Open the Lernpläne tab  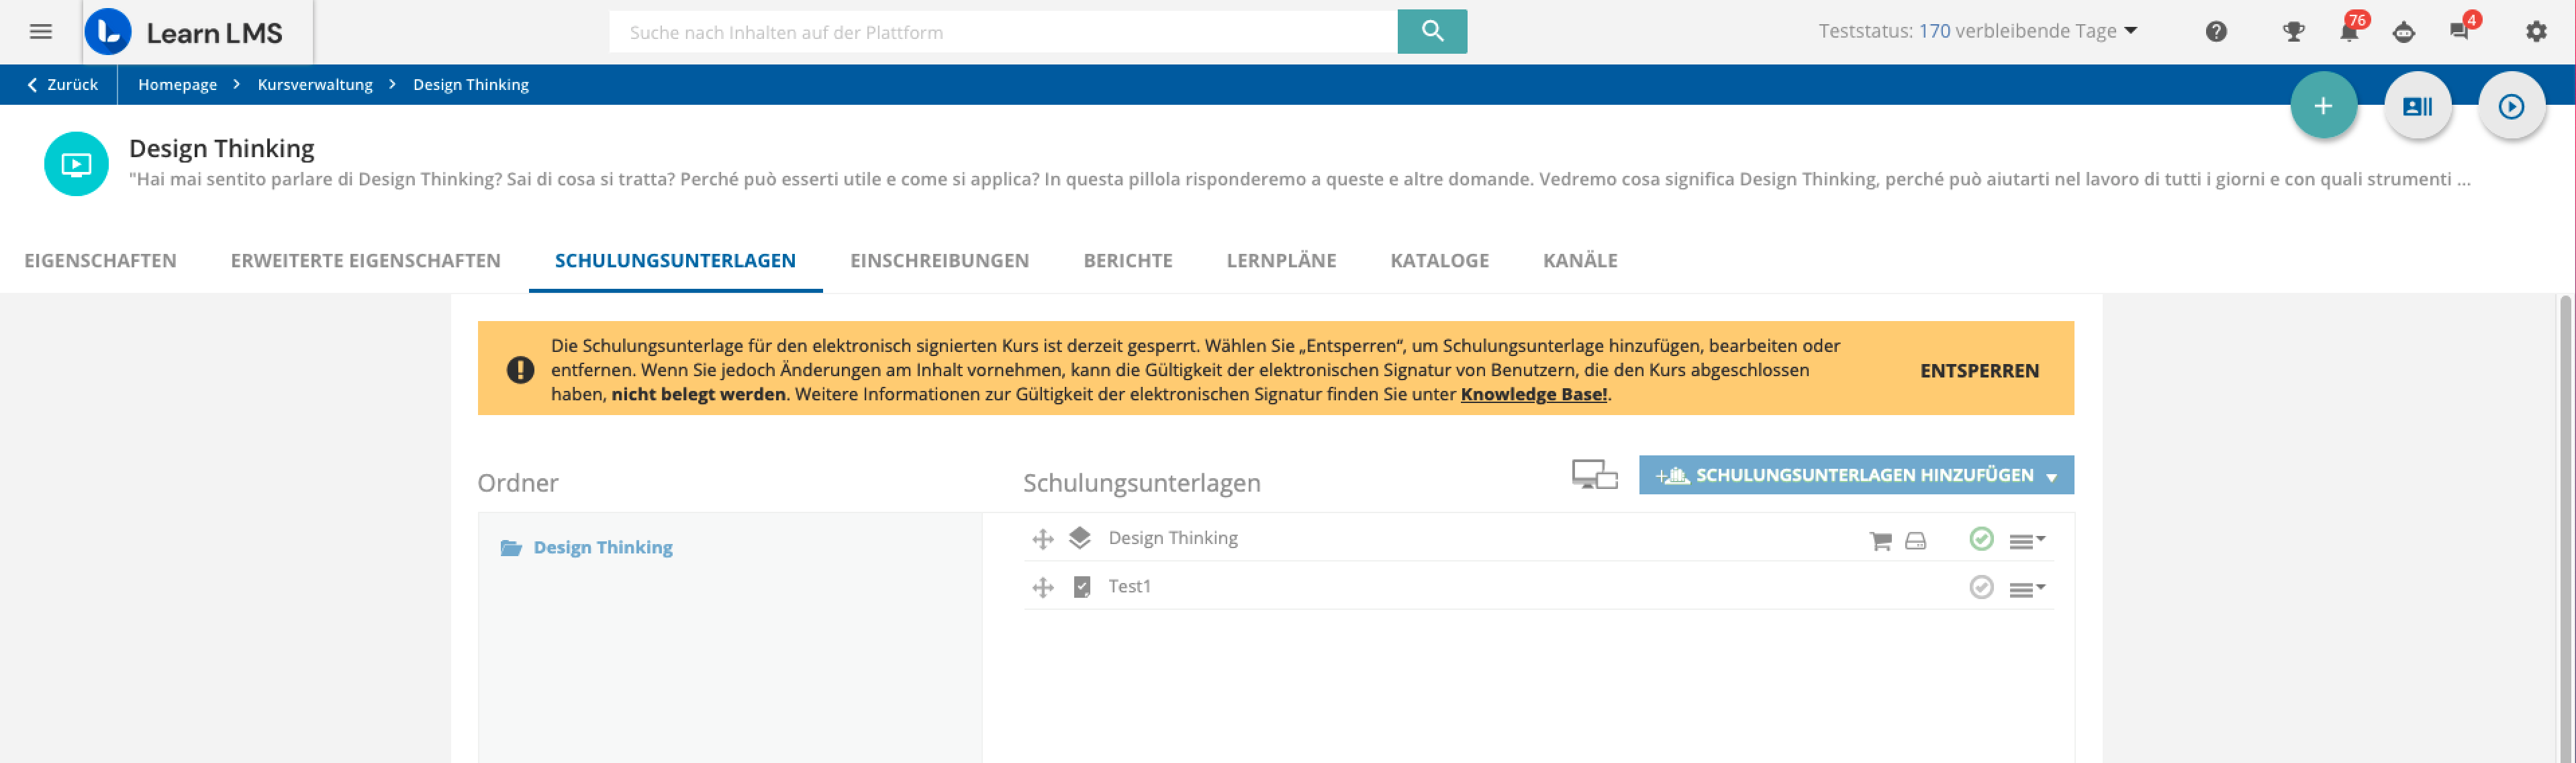pos(1281,261)
